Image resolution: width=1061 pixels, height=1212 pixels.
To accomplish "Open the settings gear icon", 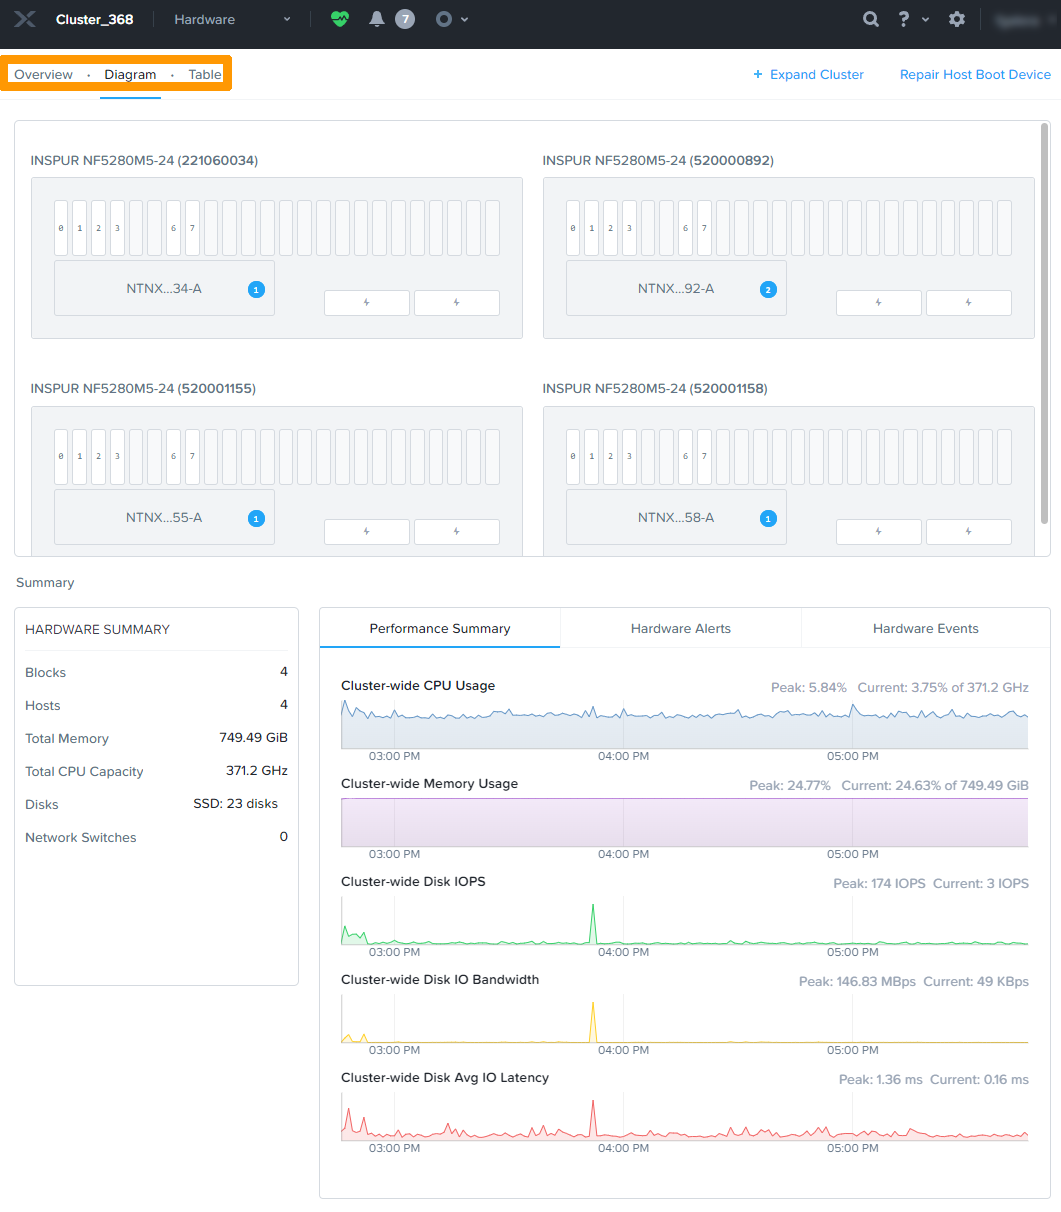I will [x=957, y=19].
